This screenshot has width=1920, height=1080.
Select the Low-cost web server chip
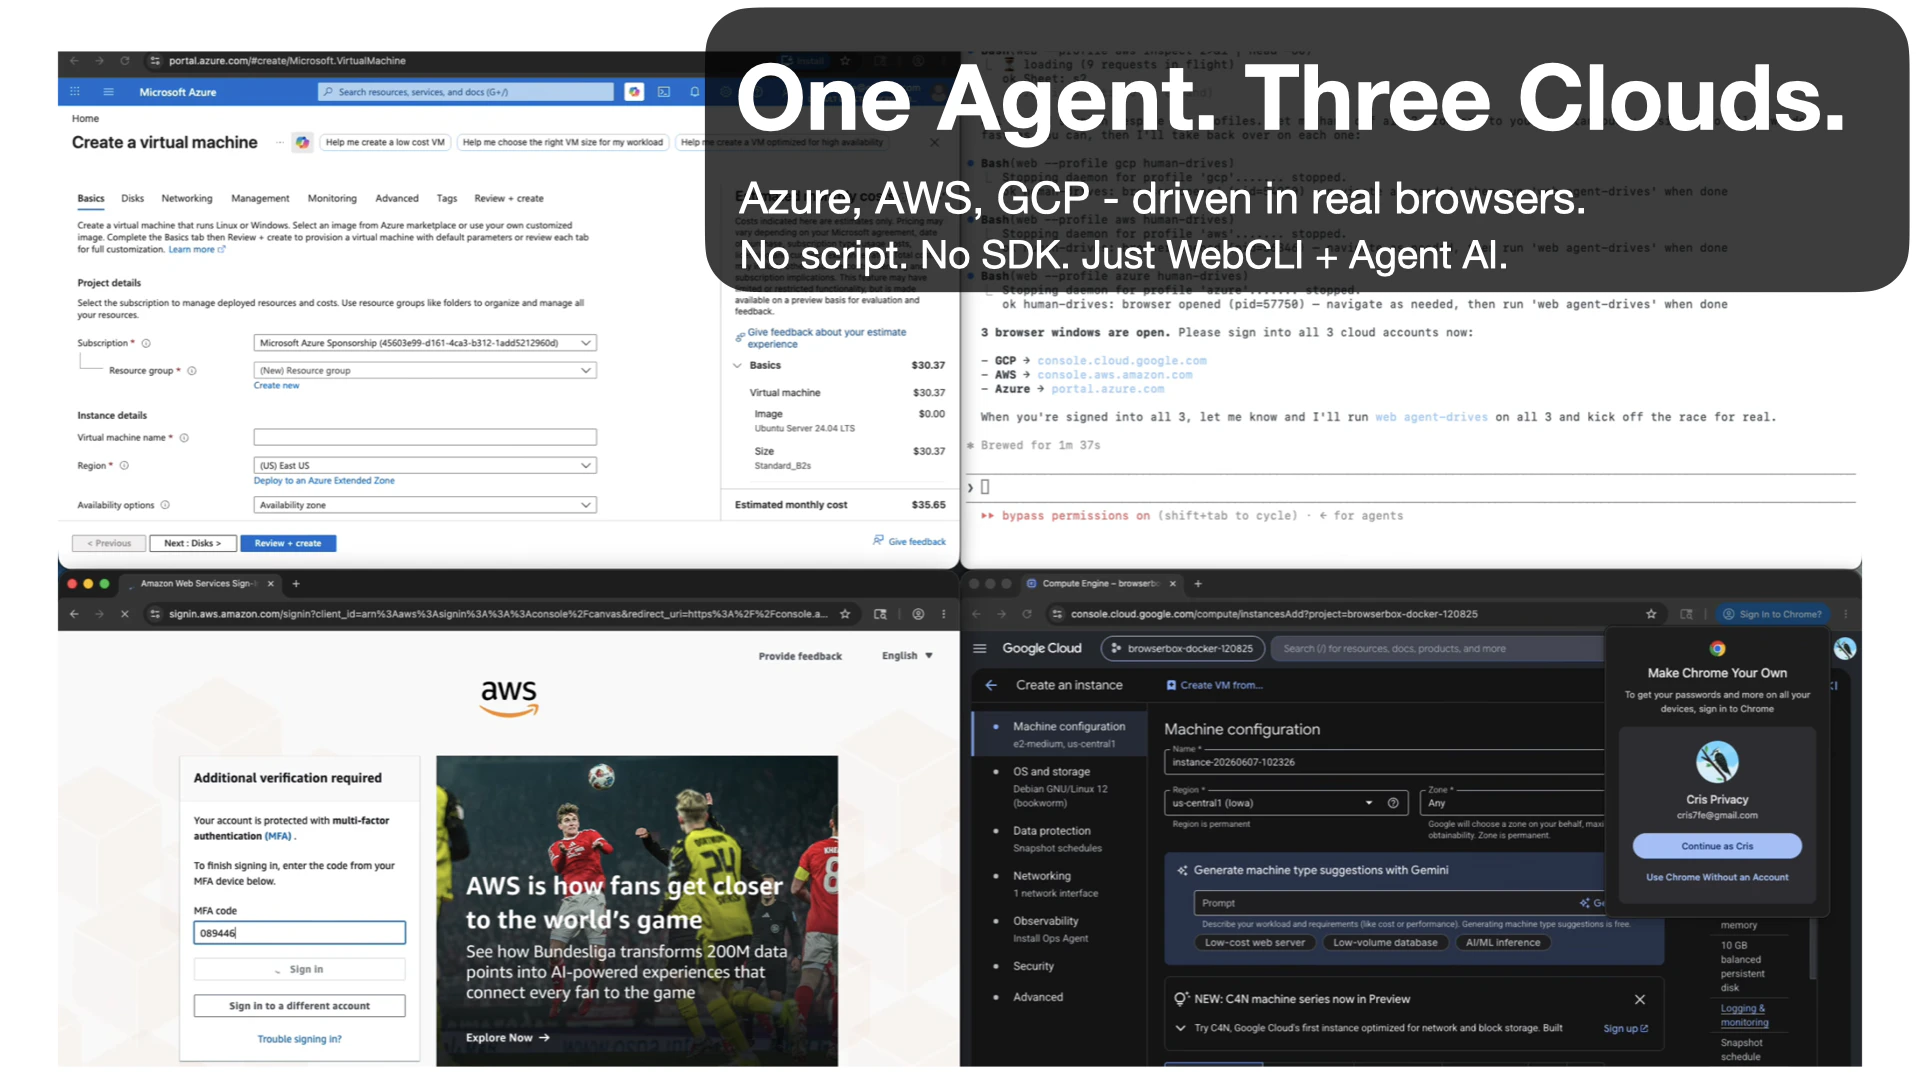coord(1255,943)
